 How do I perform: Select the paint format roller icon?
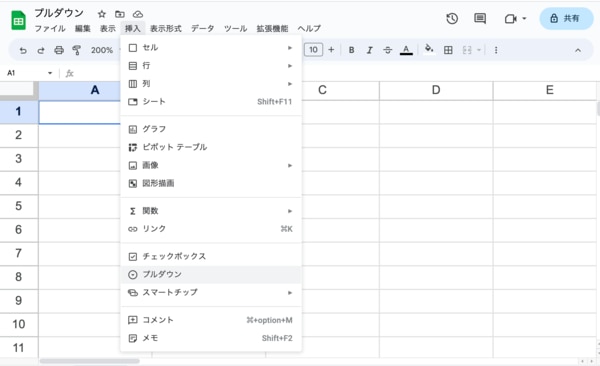(77, 50)
